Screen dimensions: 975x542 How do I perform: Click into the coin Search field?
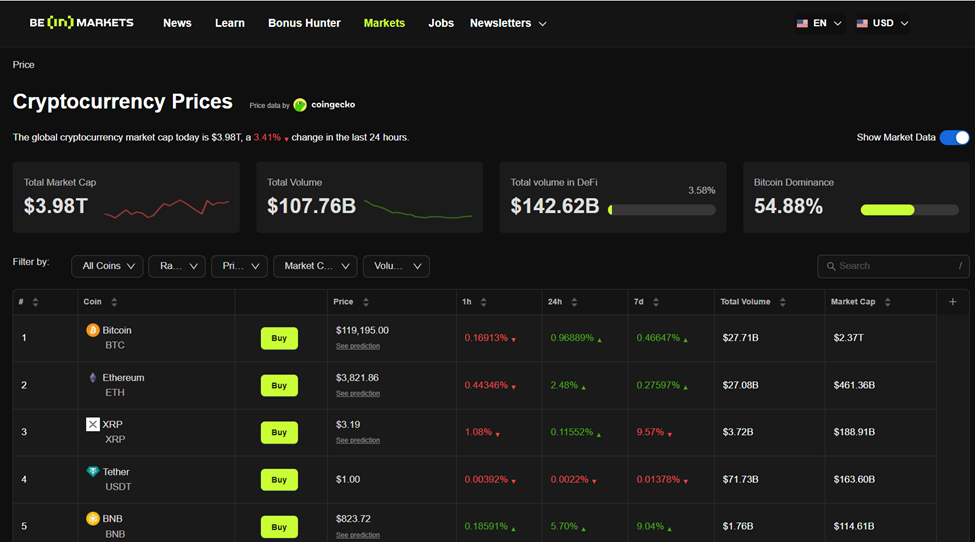tap(893, 266)
